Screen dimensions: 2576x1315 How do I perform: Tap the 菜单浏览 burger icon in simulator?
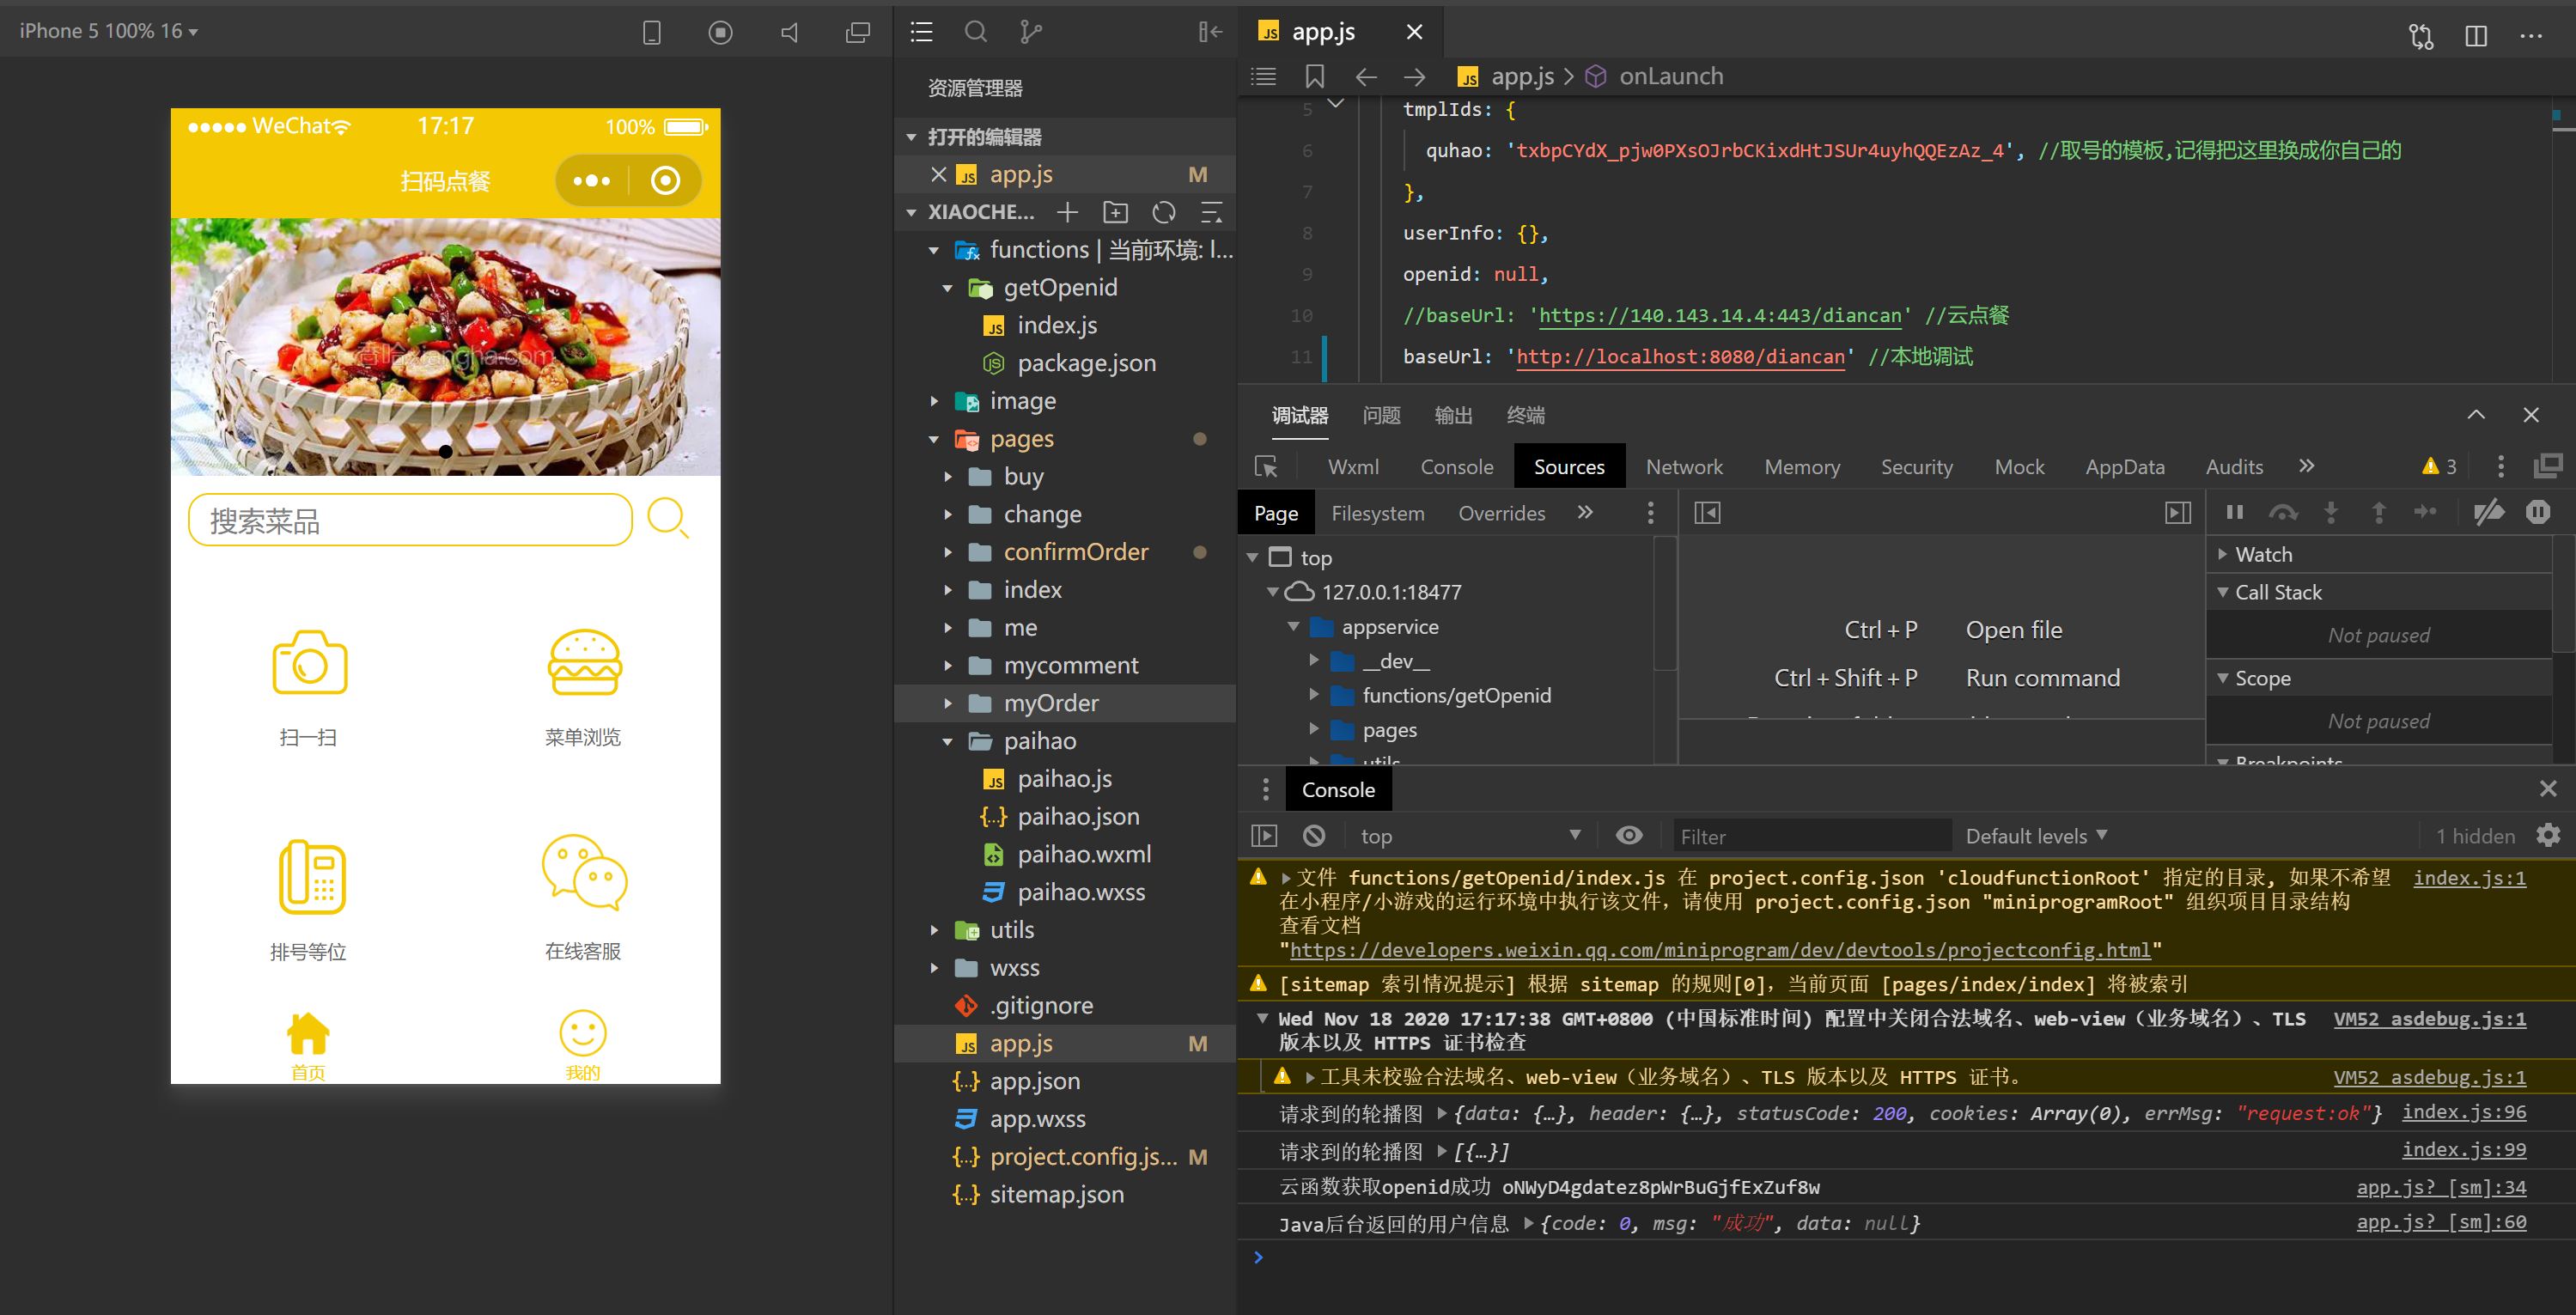[584, 664]
